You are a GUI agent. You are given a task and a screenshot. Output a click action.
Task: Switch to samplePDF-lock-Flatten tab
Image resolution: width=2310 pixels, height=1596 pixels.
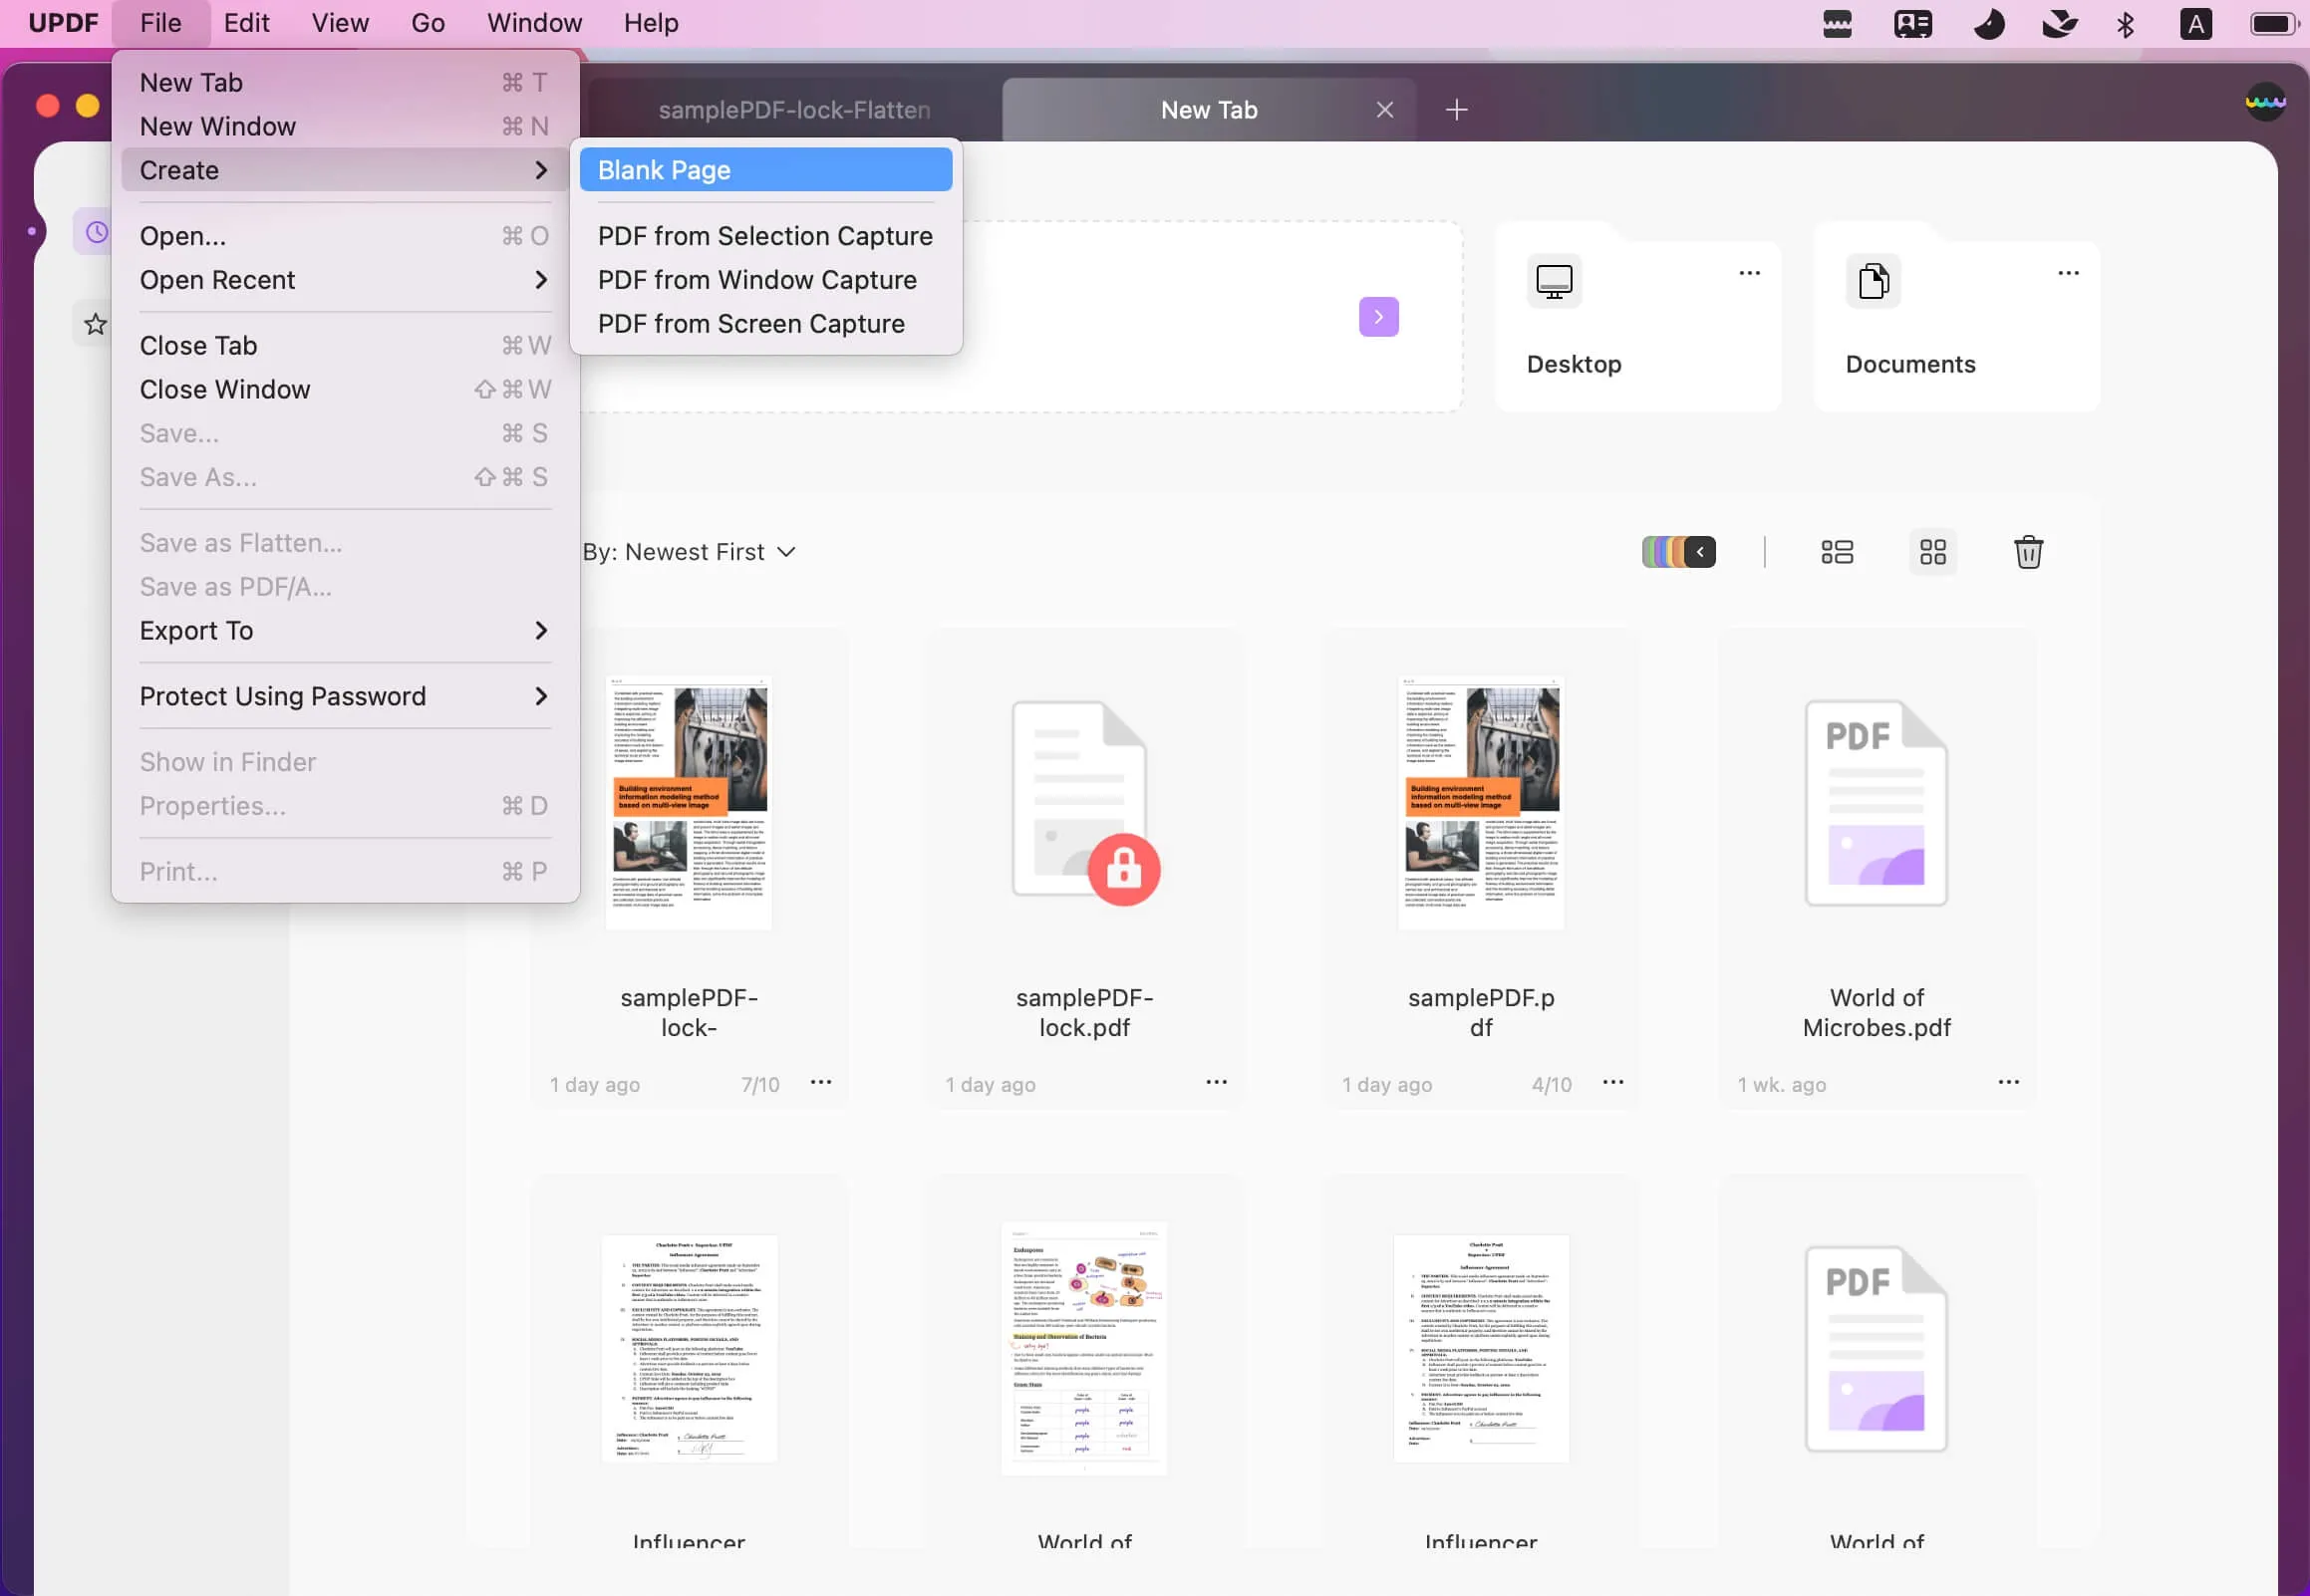[793, 109]
